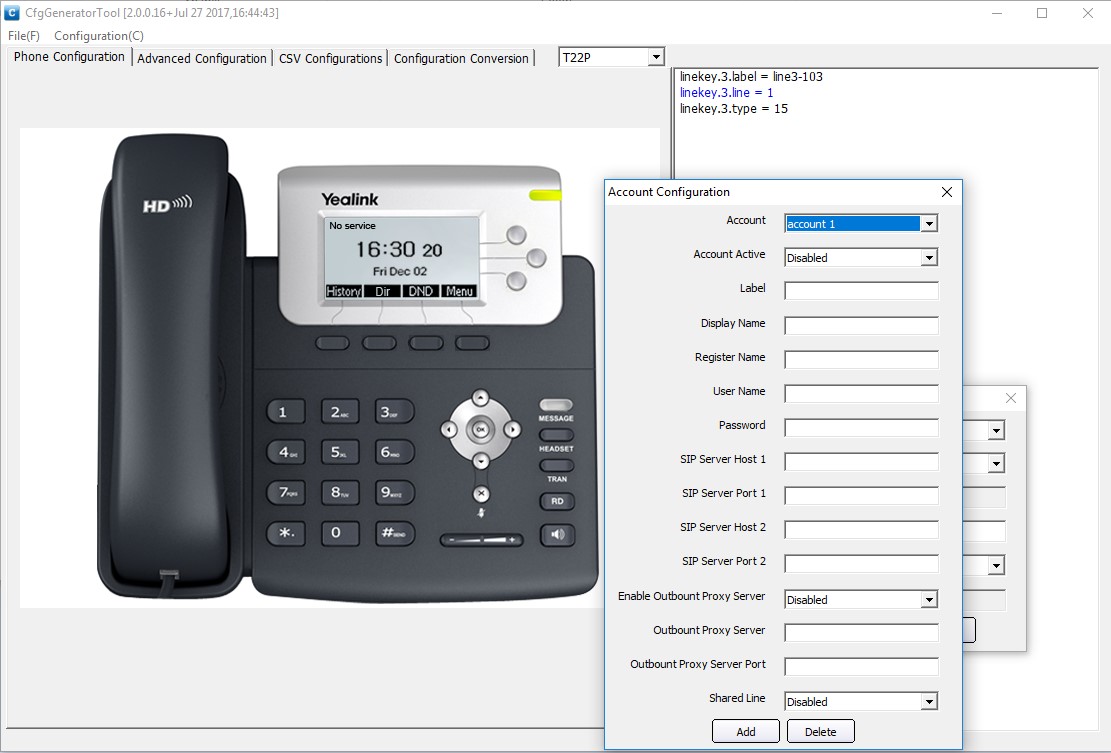Click the phone's right arrow navigation key
Image resolution: width=1111 pixels, height=753 pixels.
pos(512,429)
